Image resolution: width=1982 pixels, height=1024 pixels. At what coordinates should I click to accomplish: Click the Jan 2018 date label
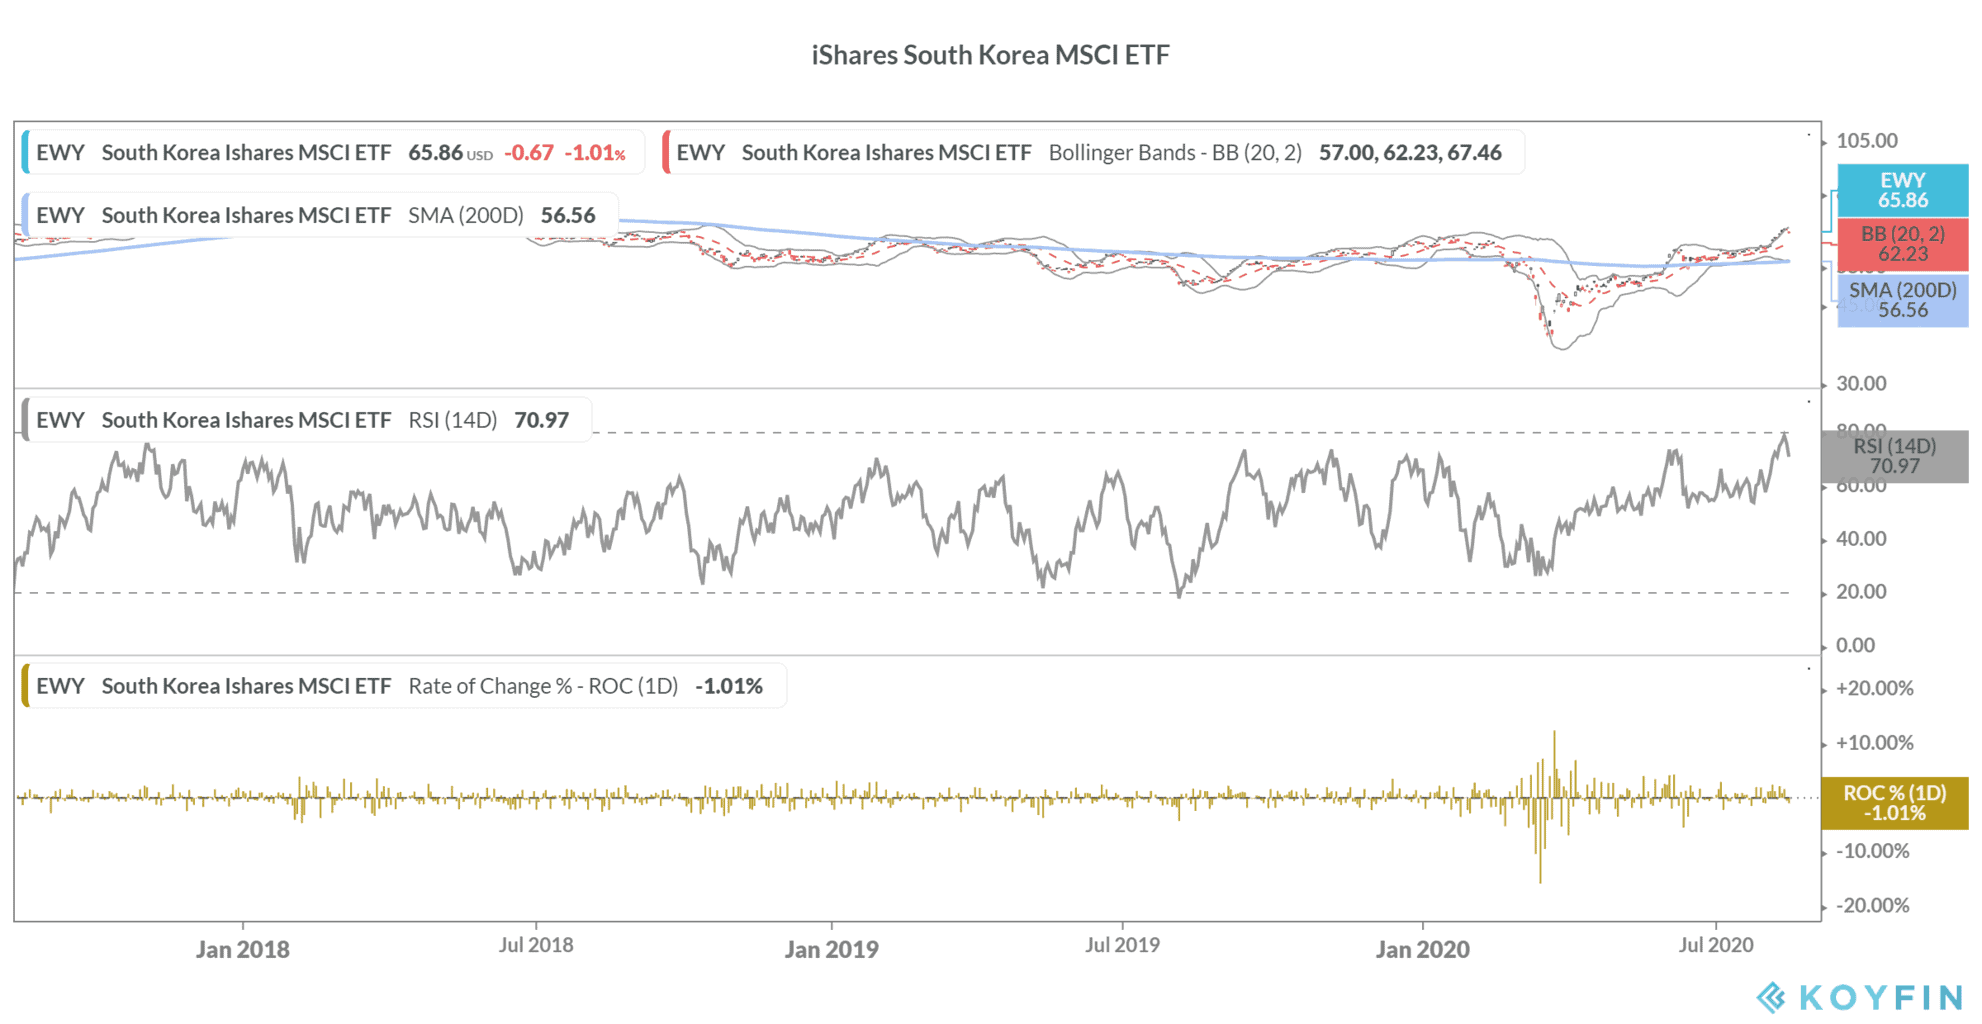coord(243,949)
